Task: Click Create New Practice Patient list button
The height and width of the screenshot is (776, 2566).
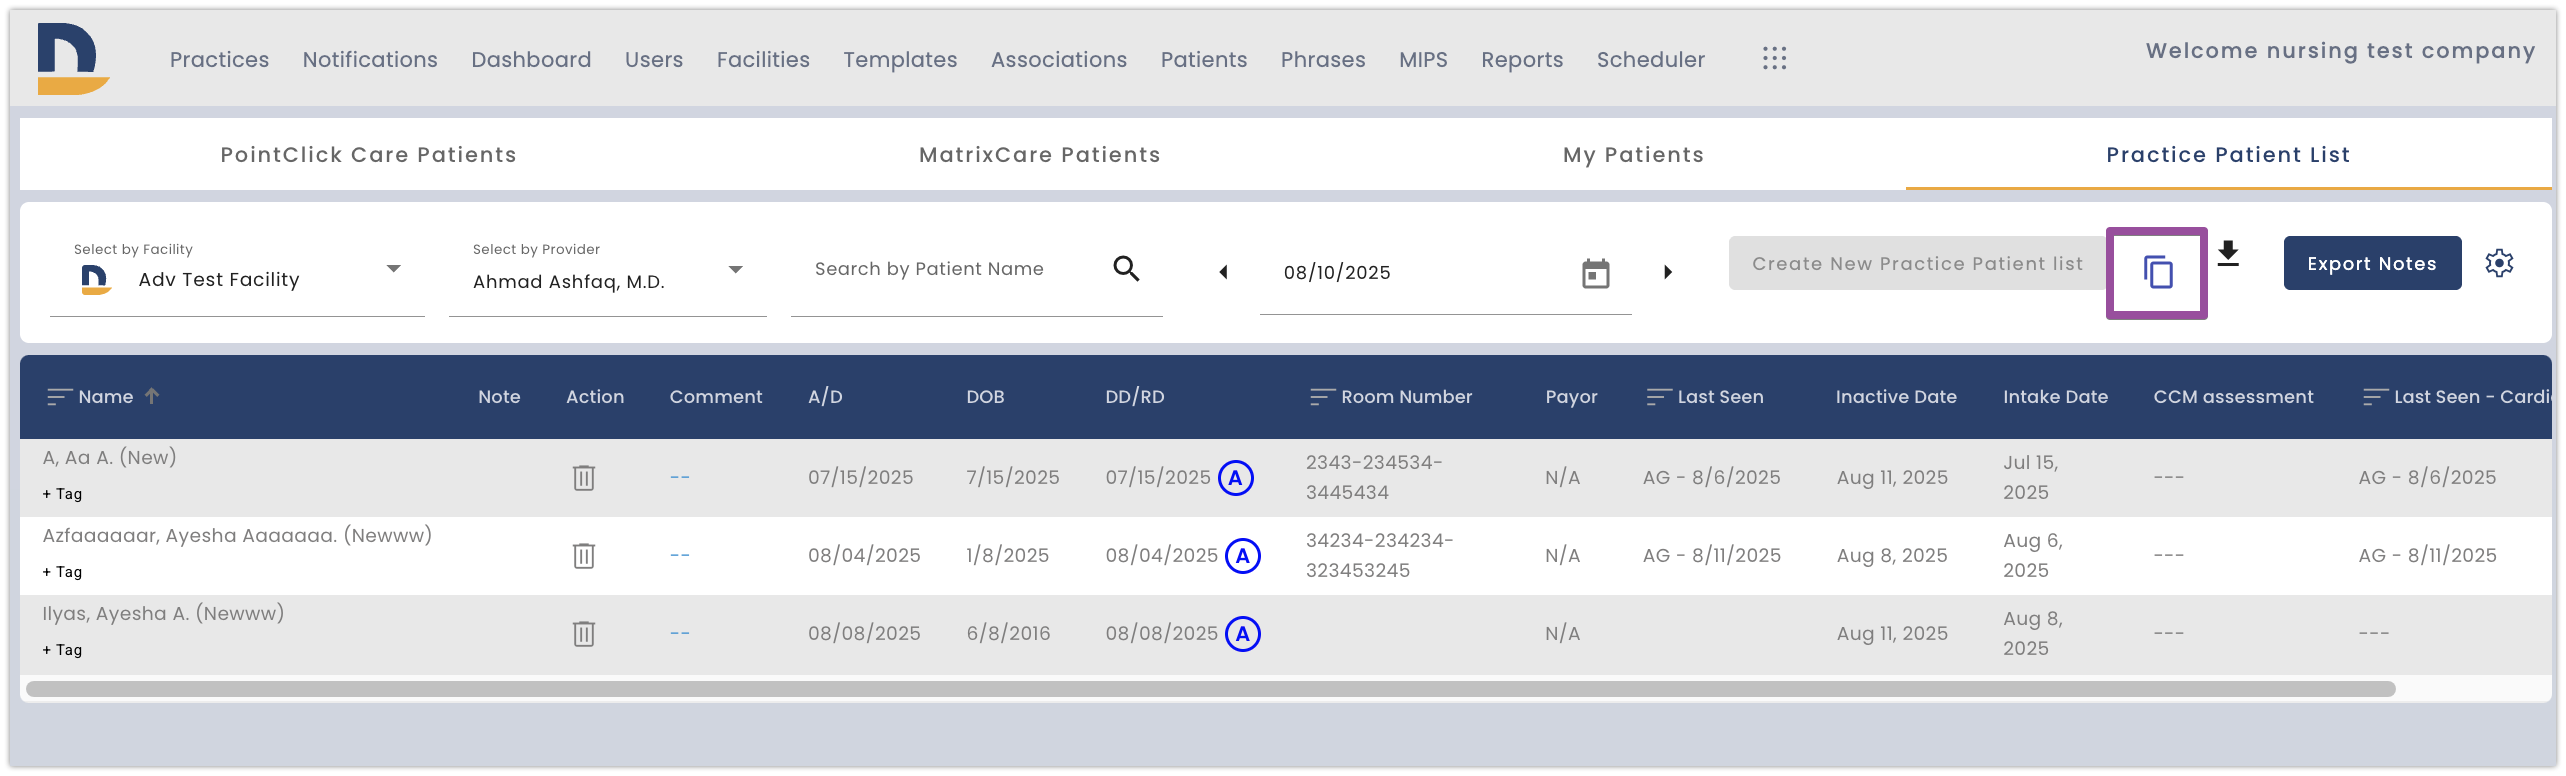Action: click(1917, 263)
